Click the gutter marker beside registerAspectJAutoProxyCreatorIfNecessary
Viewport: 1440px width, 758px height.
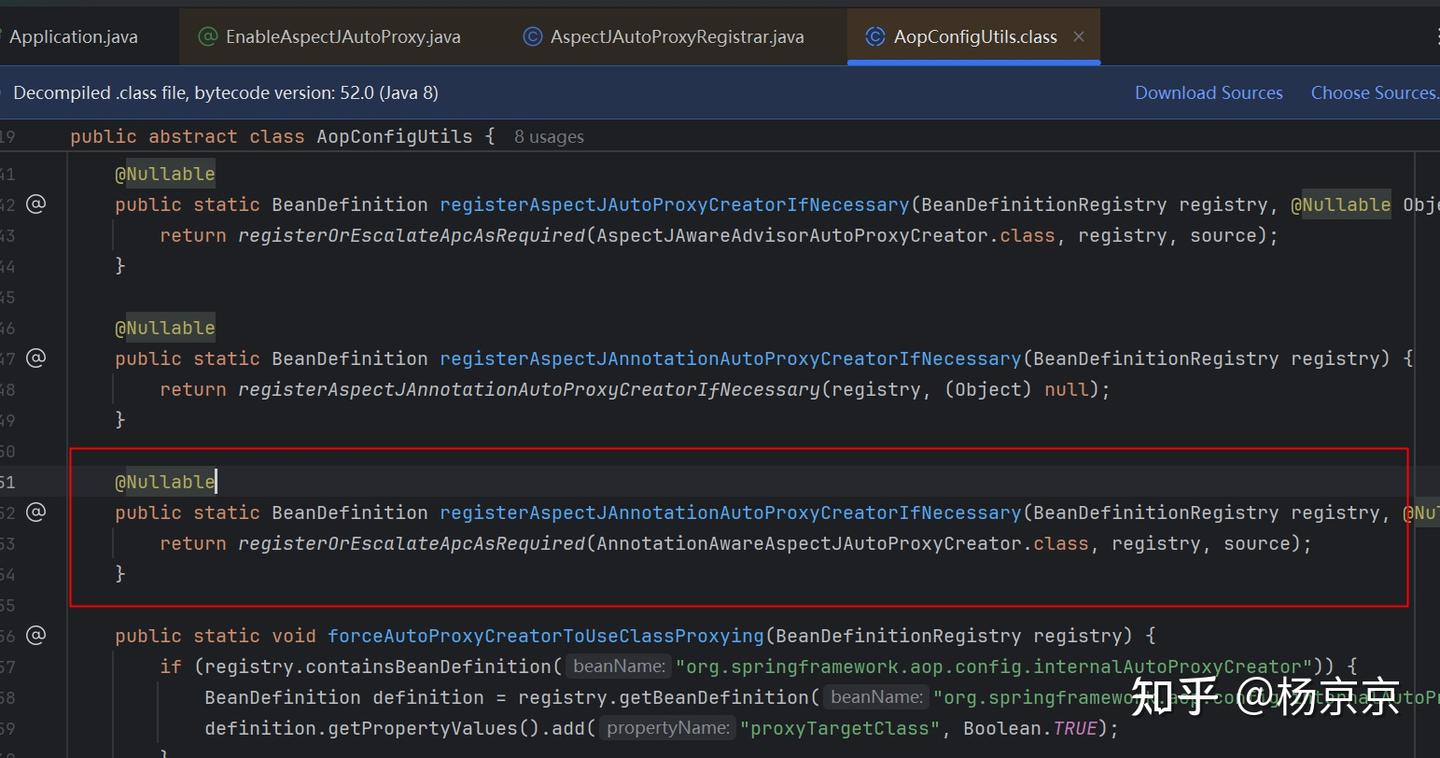point(36,204)
